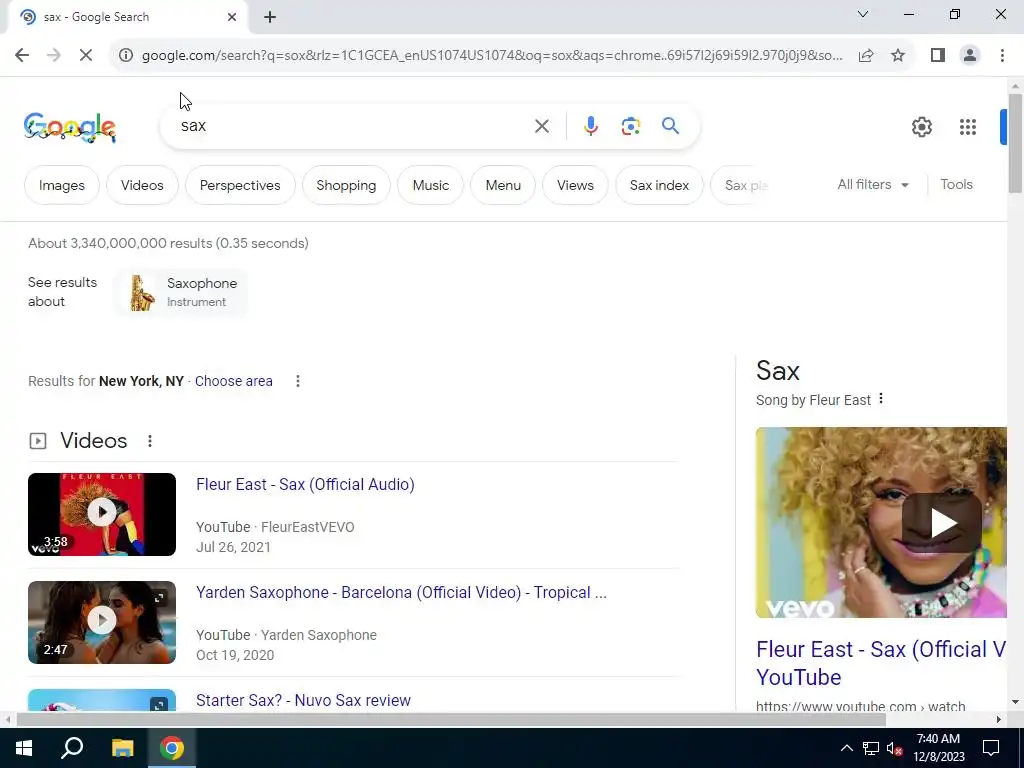
Task: Click 'YouTube · Yarden Saxophone' source text
Action: tap(286, 635)
